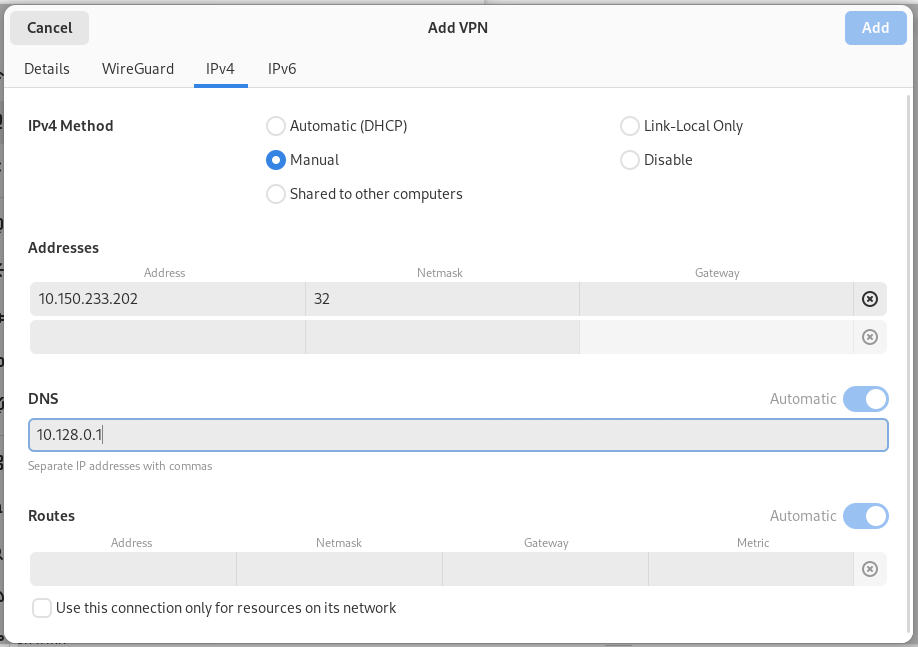Open the WireGuard tab
The width and height of the screenshot is (918, 647).
pyautogui.click(x=138, y=69)
